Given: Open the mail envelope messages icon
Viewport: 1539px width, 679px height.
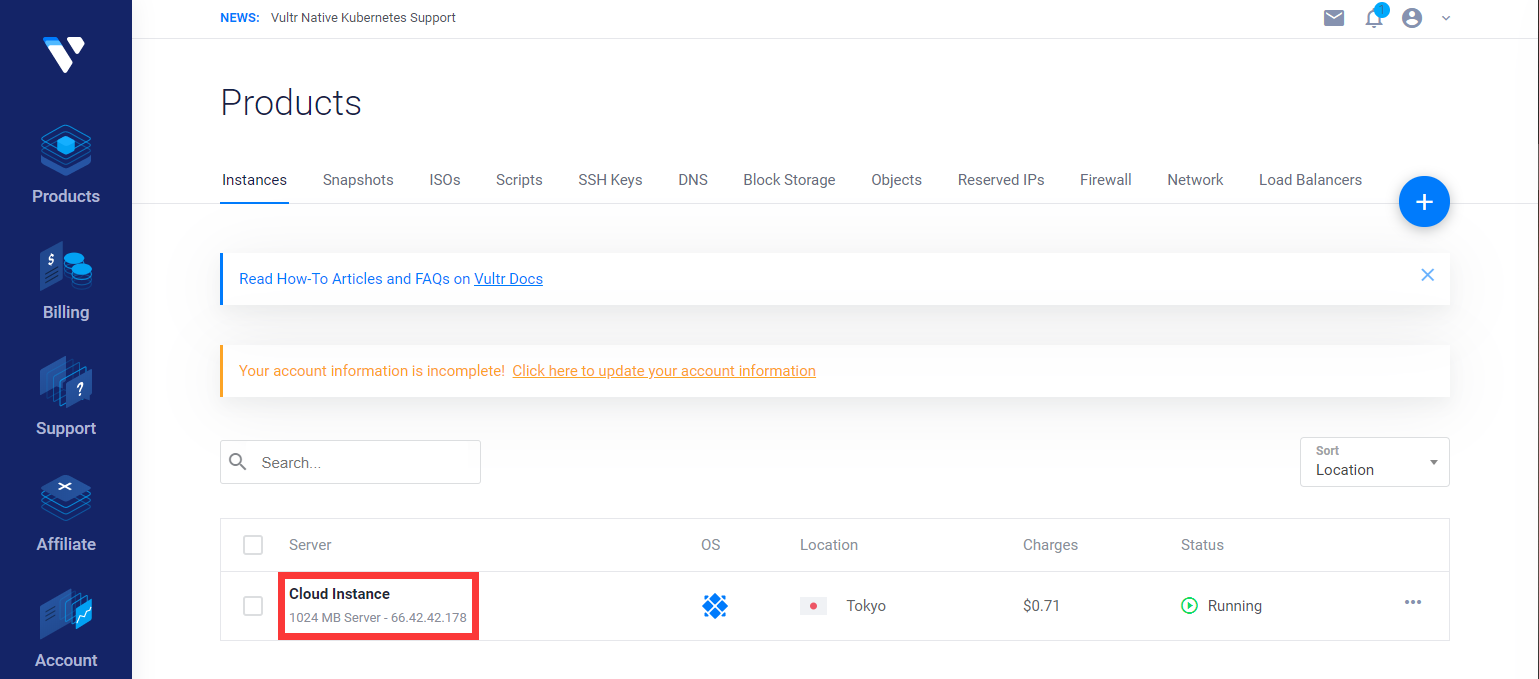Looking at the screenshot, I should click(1334, 18).
